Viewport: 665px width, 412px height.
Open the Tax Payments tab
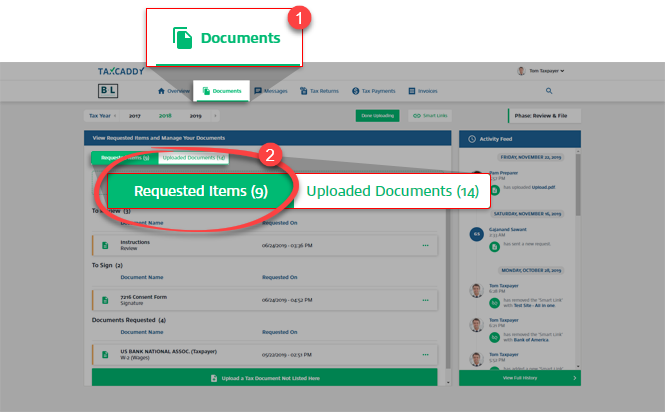pos(374,91)
